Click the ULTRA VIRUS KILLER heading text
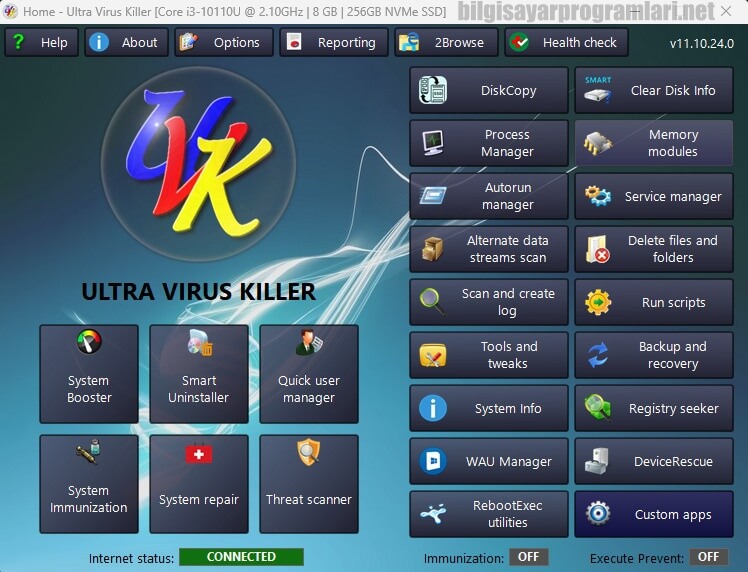The image size is (748, 572). coord(198,291)
